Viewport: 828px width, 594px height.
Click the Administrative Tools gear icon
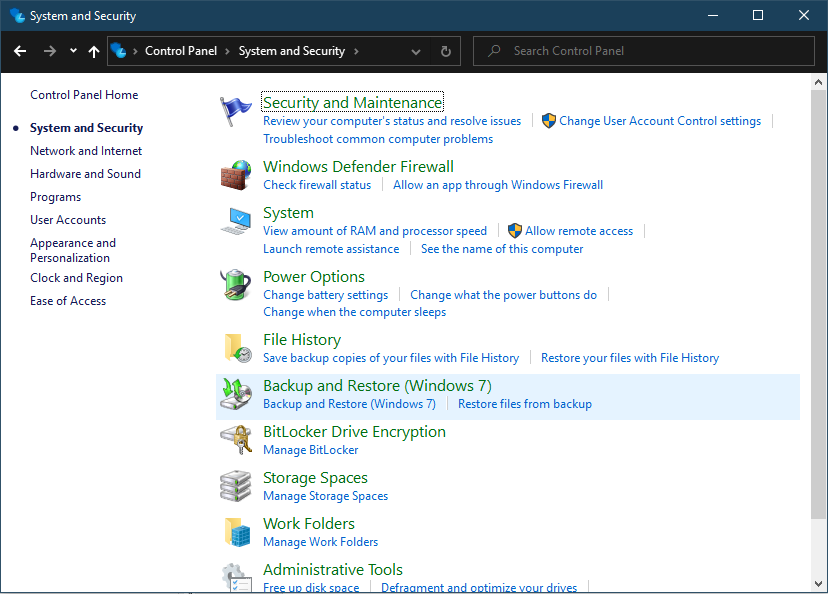(x=236, y=577)
